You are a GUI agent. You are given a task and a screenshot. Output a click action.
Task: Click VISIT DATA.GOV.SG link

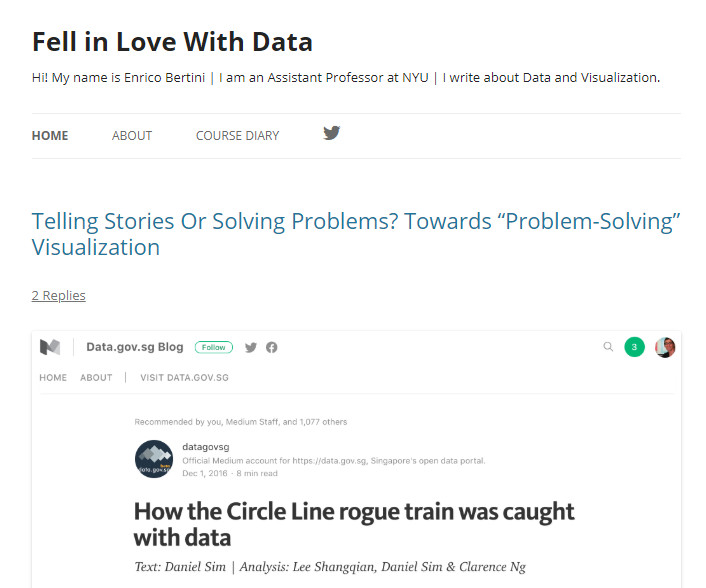(x=185, y=378)
